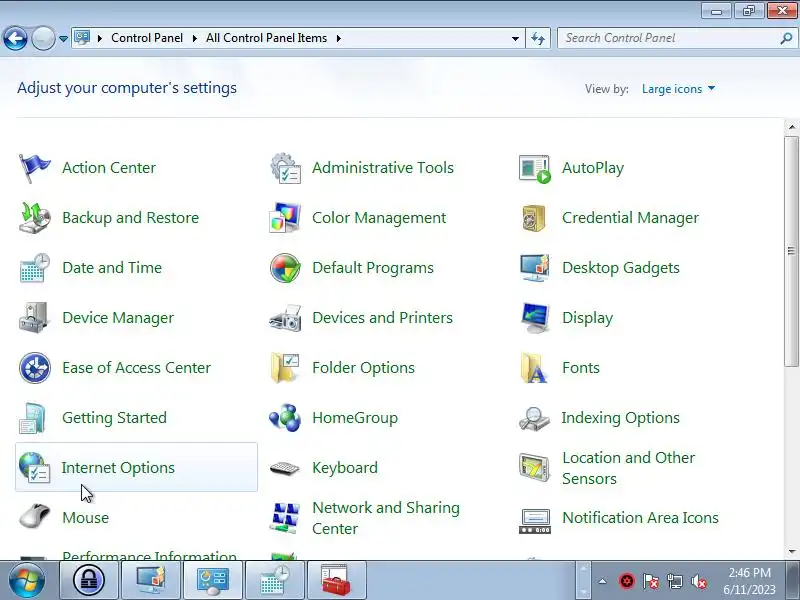Click the Devices and Printers icon
This screenshot has height=600, width=800.
coord(285,318)
